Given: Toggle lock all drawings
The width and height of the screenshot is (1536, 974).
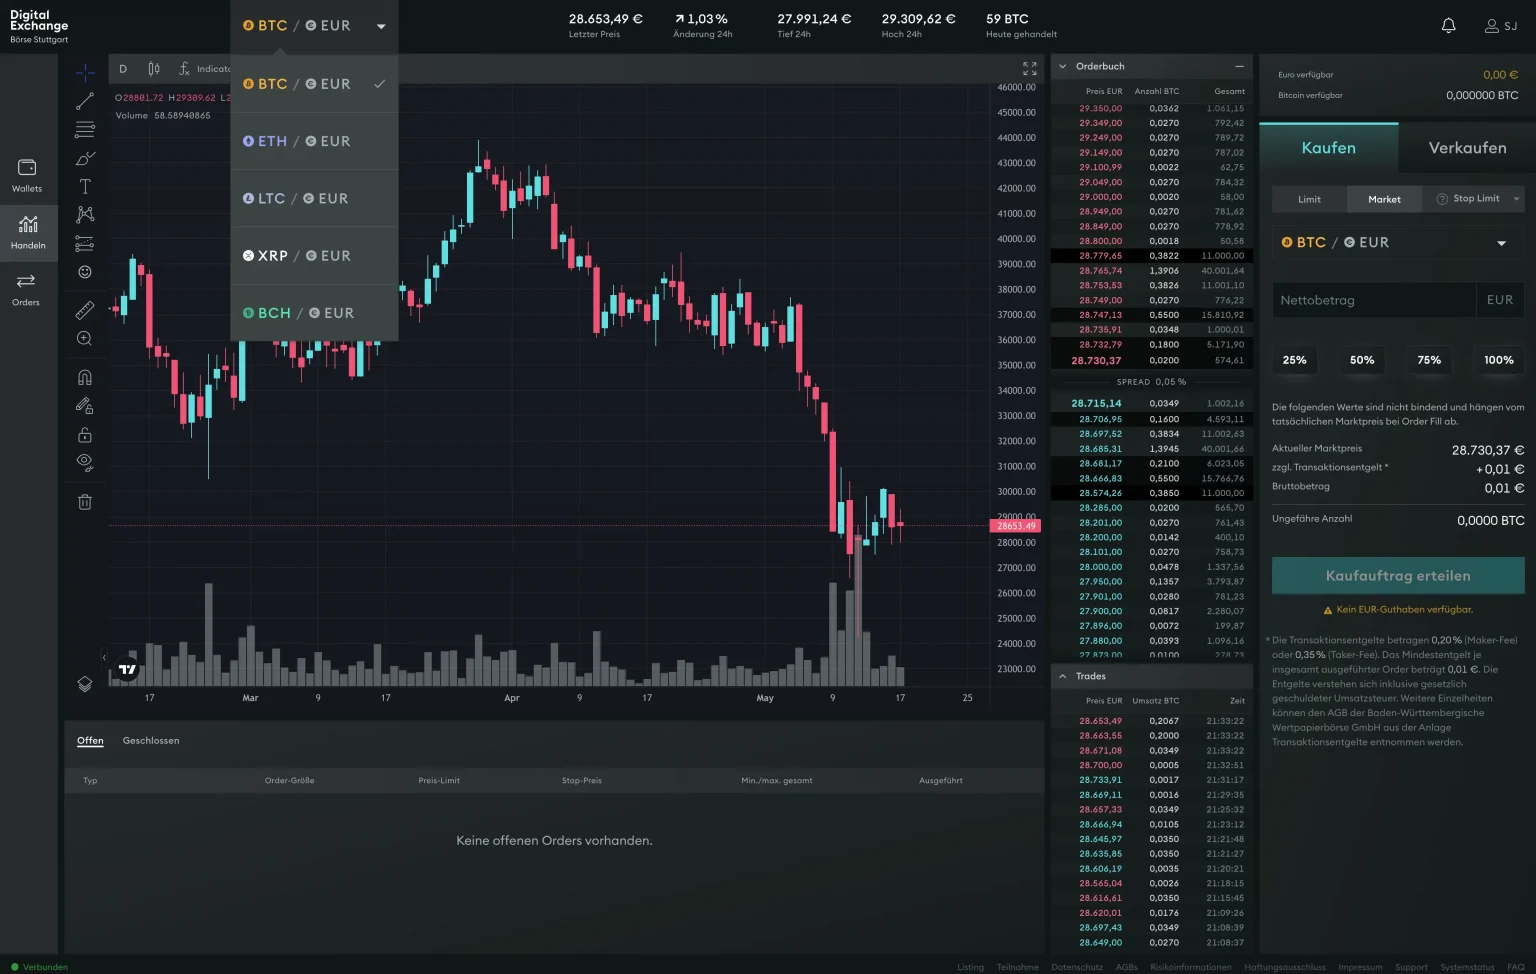Looking at the screenshot, I should pyautogui.click(x=85, y=435).
